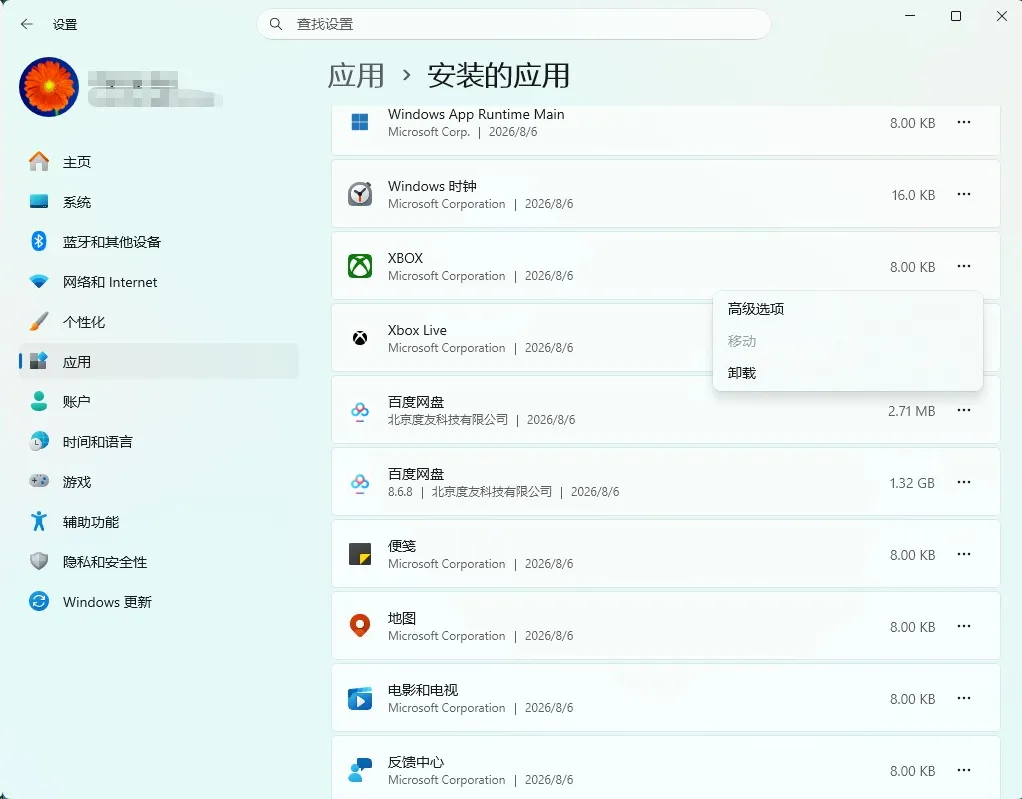
Task: Click the 1.32 GB size value
Action: 912,483
